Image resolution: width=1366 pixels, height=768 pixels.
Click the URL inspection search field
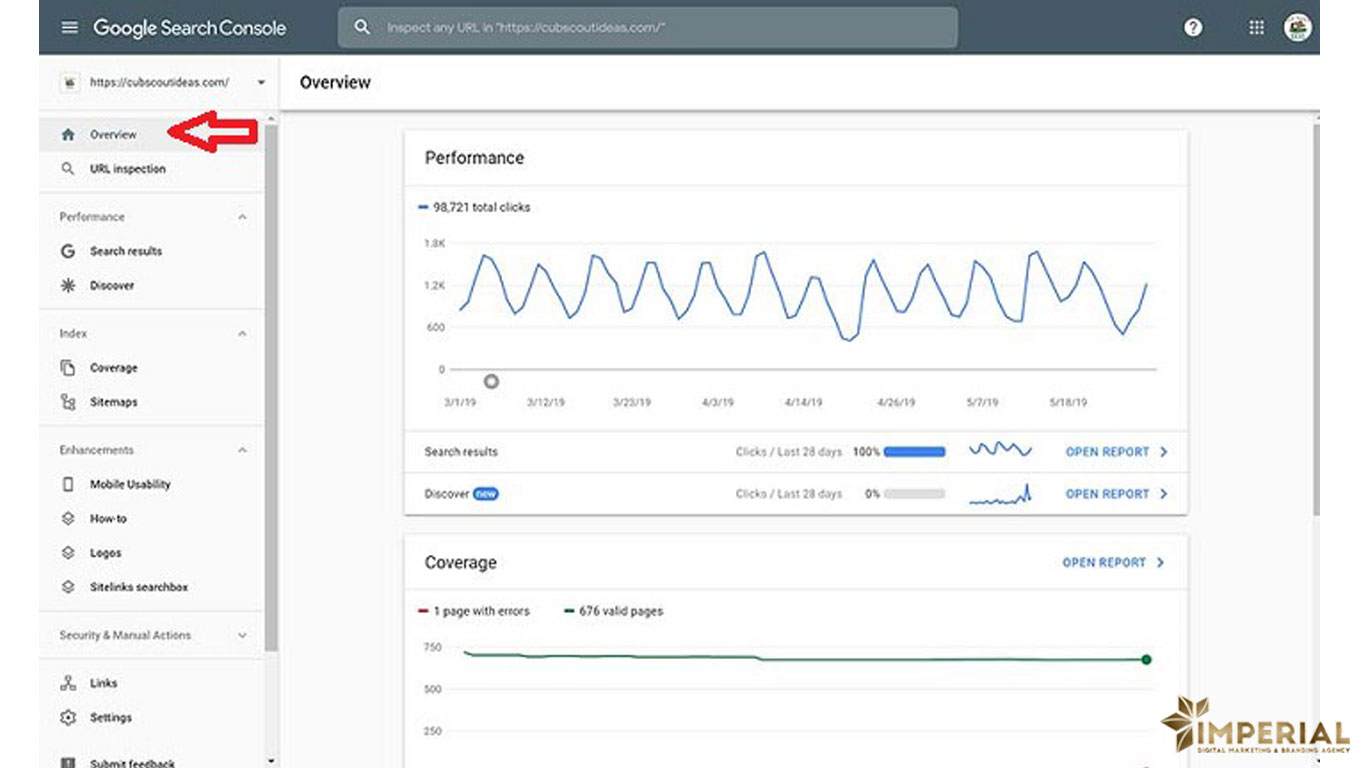647,28
